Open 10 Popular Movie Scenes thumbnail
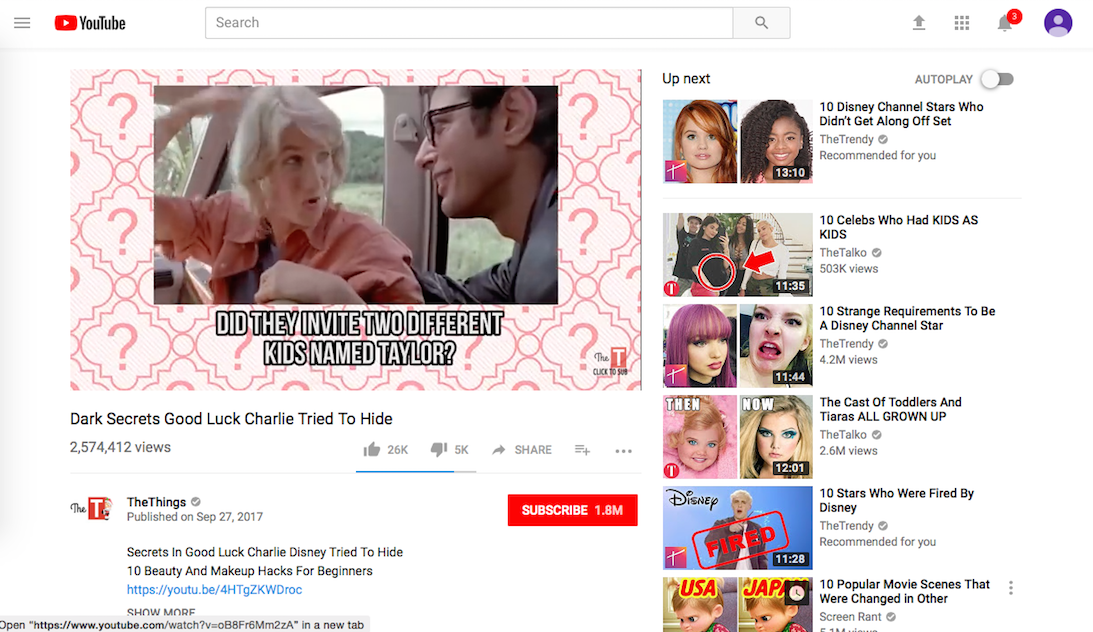The width and height of the screenshot is (1093, 632). pos(737,604)
